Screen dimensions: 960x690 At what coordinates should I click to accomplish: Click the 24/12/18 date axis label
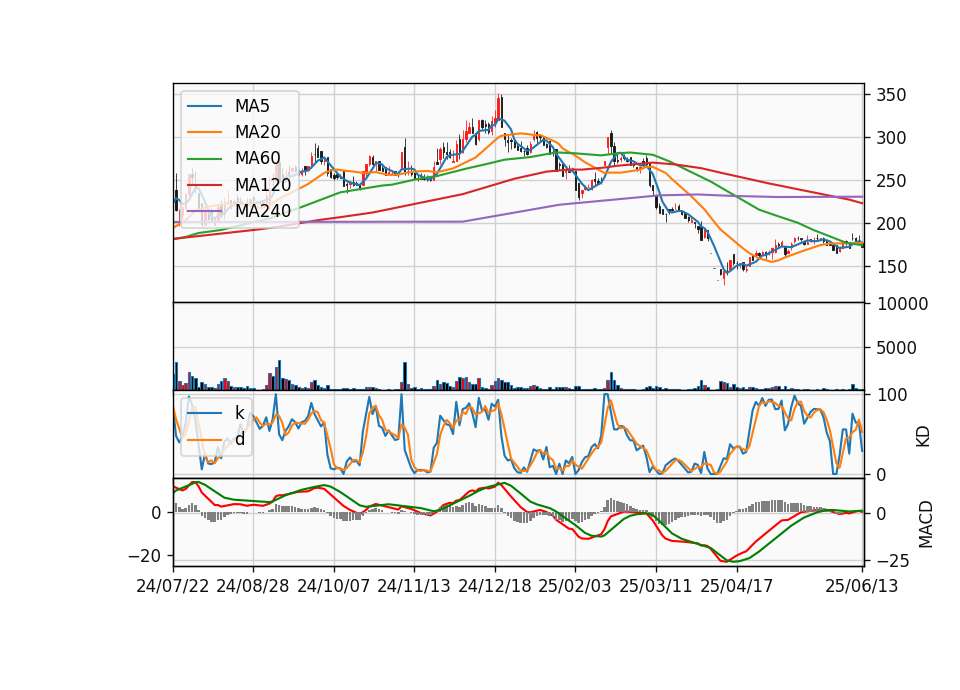tap(495, 586)
